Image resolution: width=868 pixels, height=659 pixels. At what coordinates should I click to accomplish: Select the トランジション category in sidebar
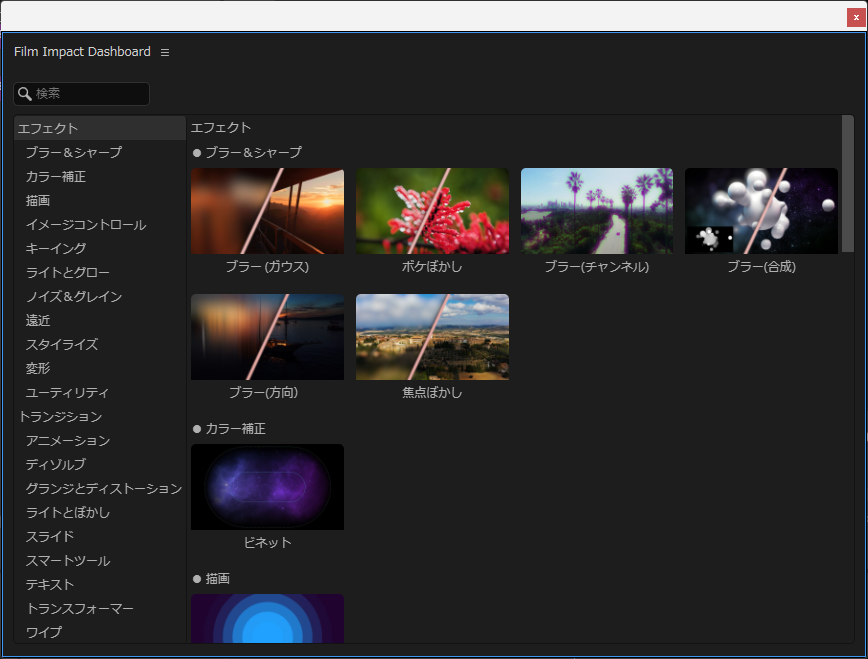click(x=60, y=416)
